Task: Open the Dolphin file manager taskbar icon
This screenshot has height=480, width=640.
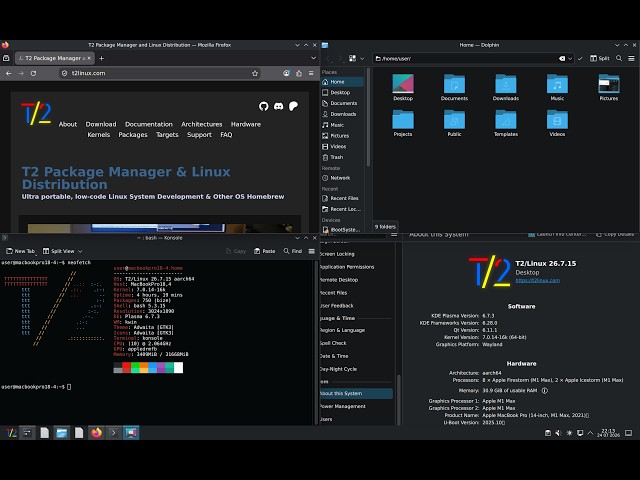Action: (62, 433)
